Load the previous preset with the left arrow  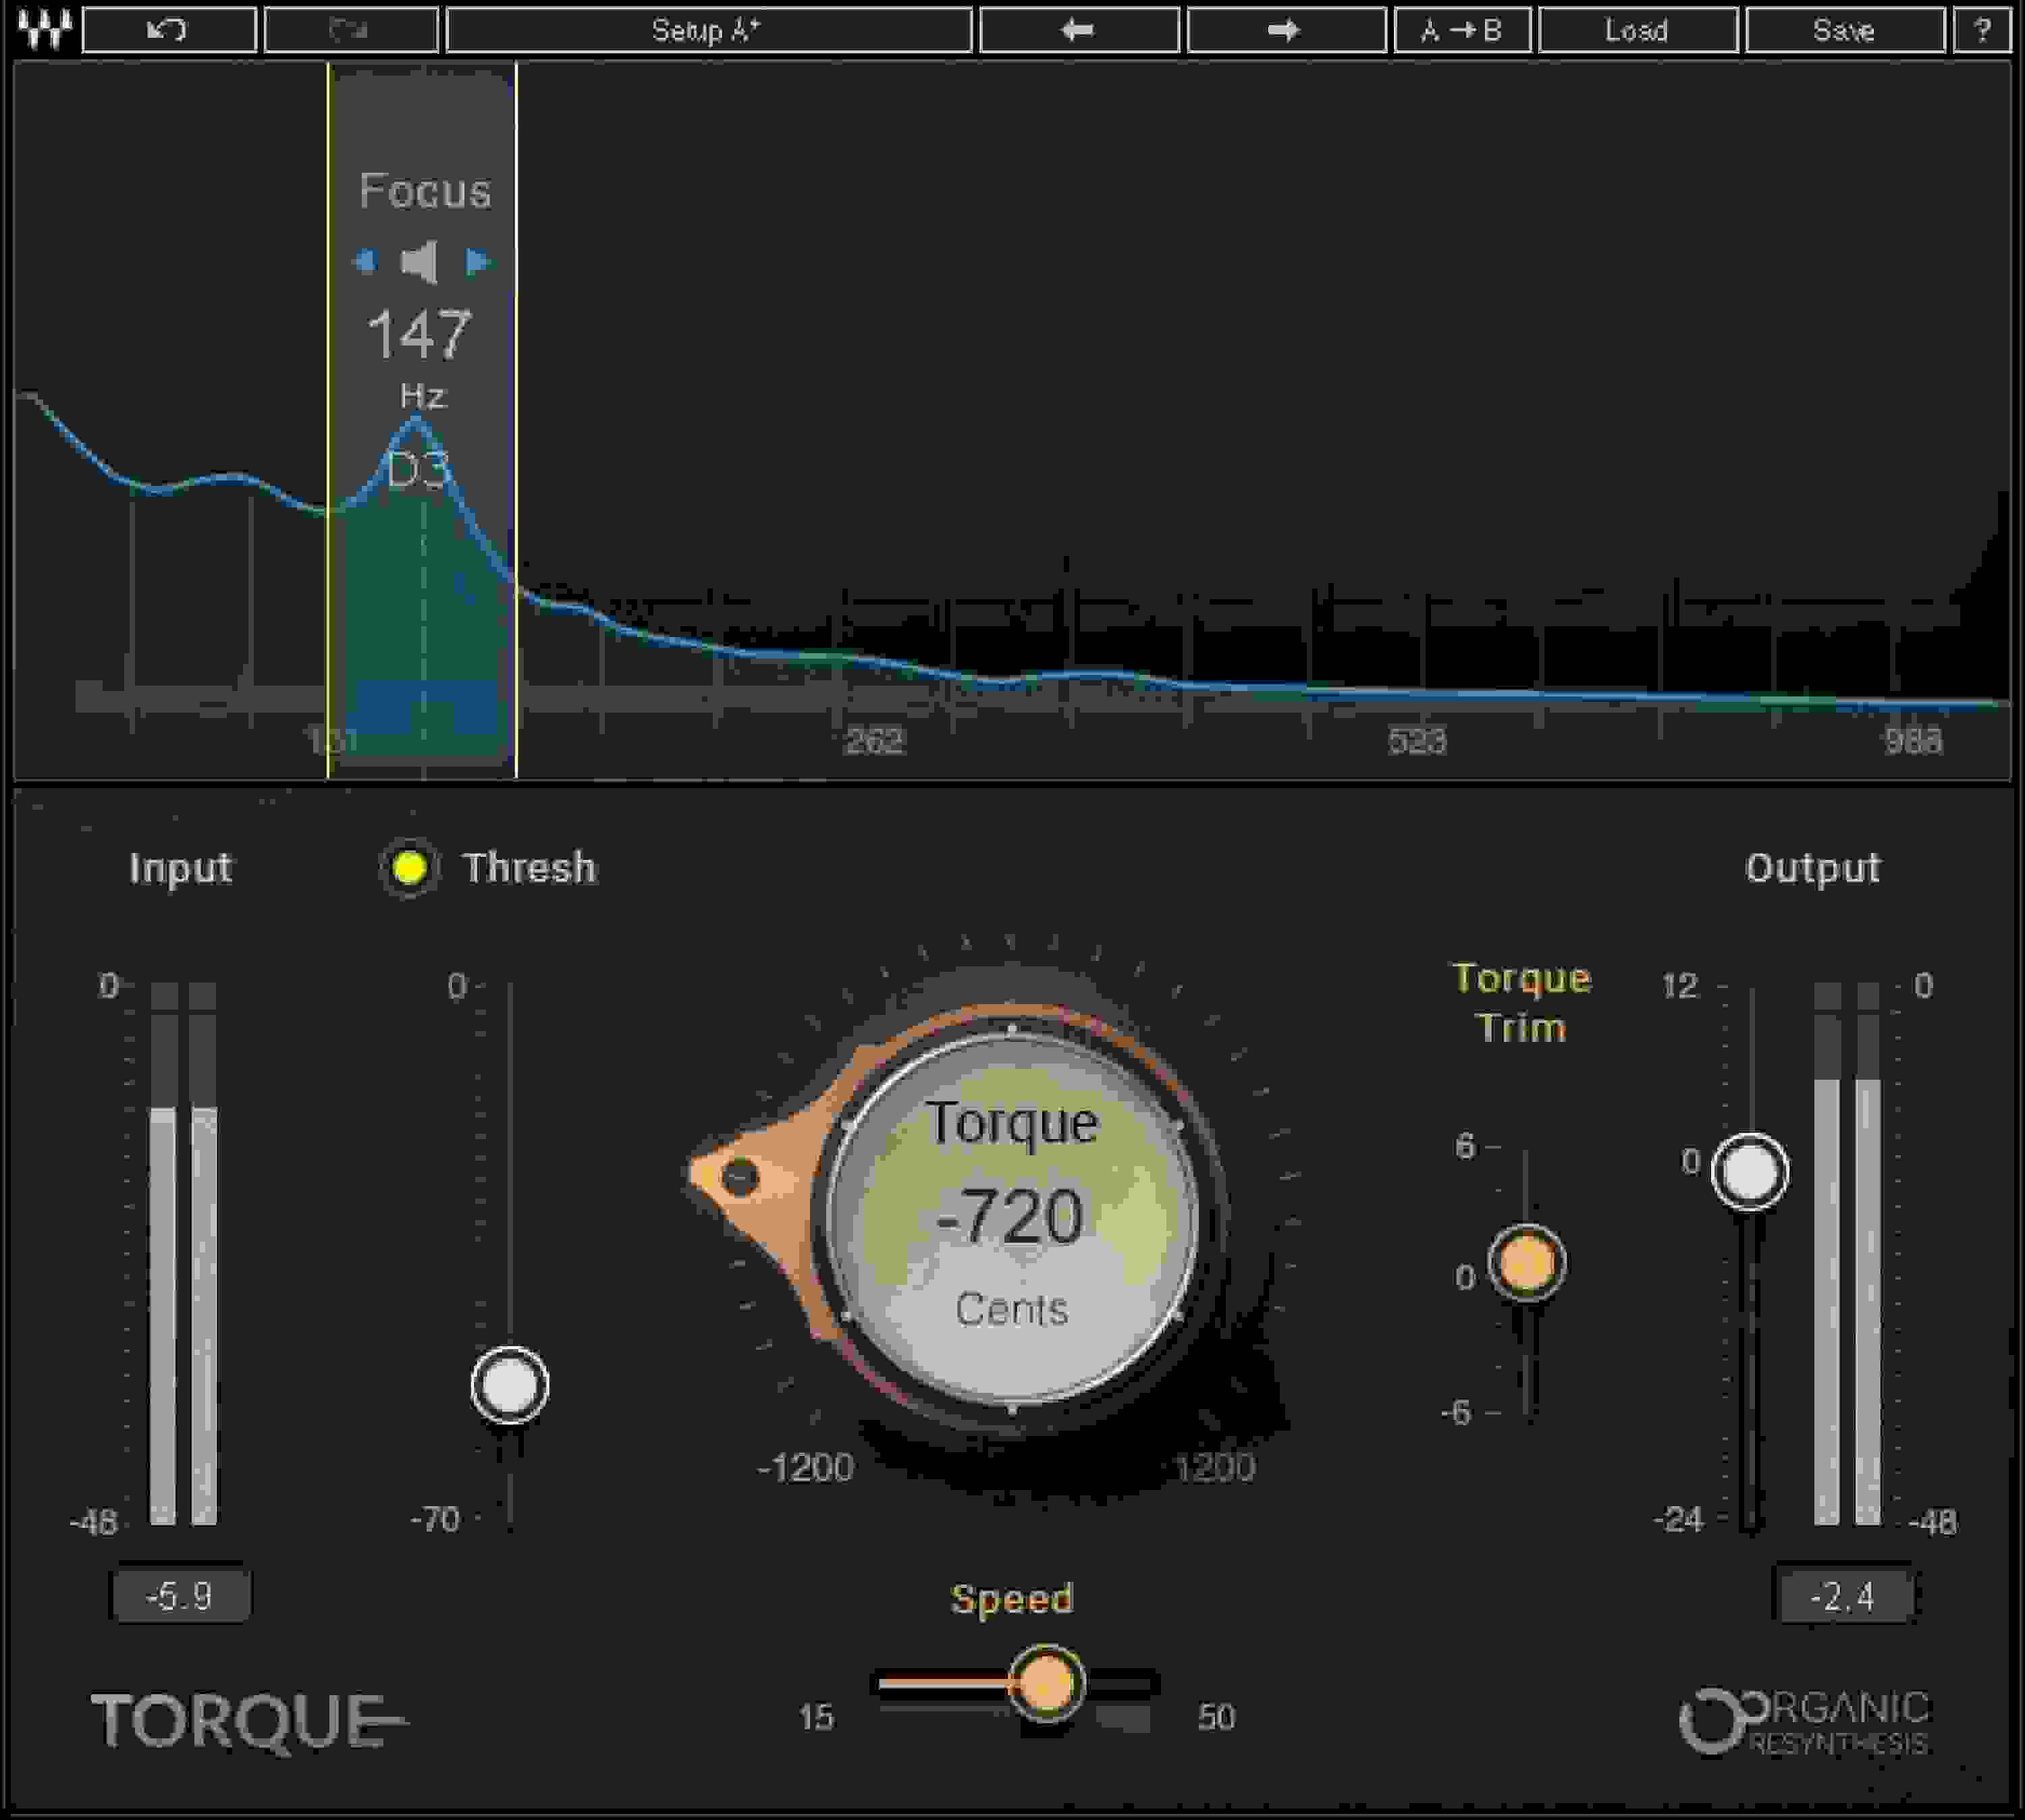point(1078,30)
